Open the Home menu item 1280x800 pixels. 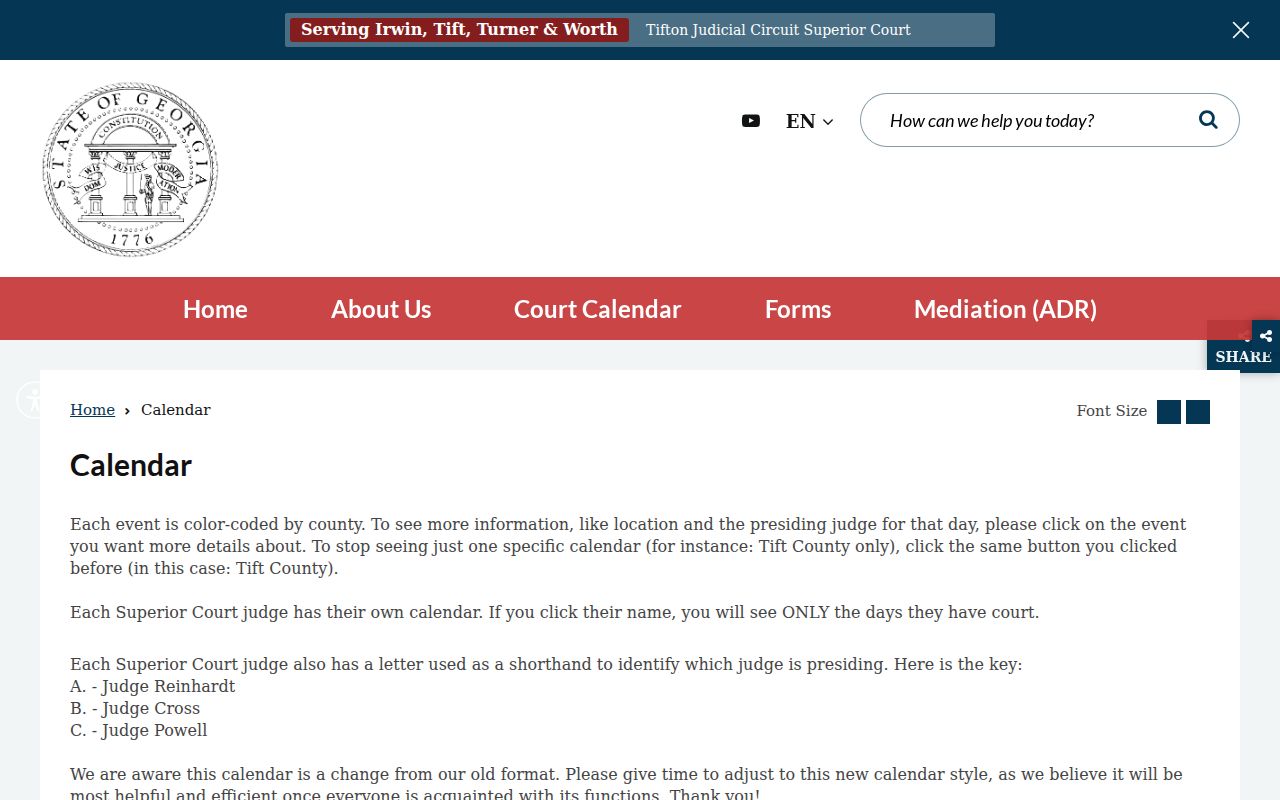coord(215,309)
